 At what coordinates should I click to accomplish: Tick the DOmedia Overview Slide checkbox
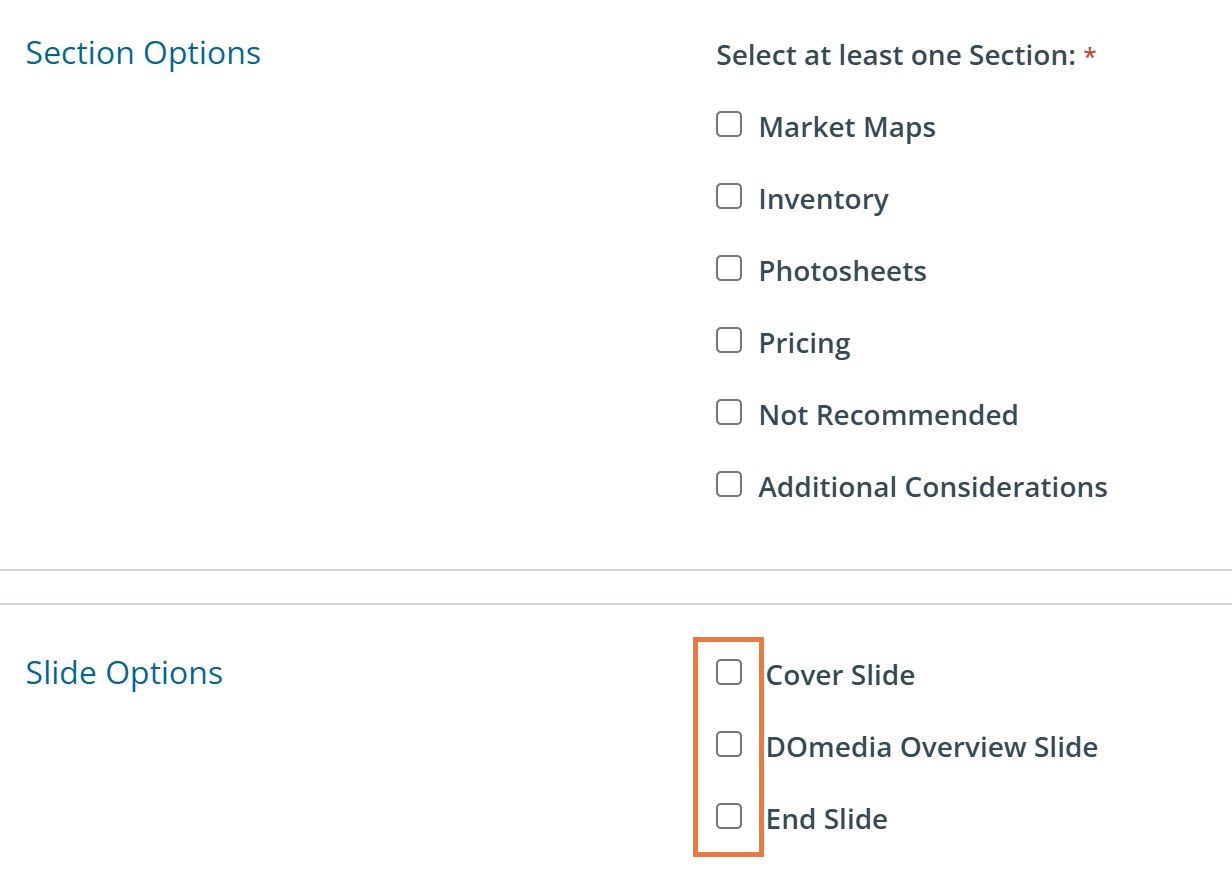(729, 745)
